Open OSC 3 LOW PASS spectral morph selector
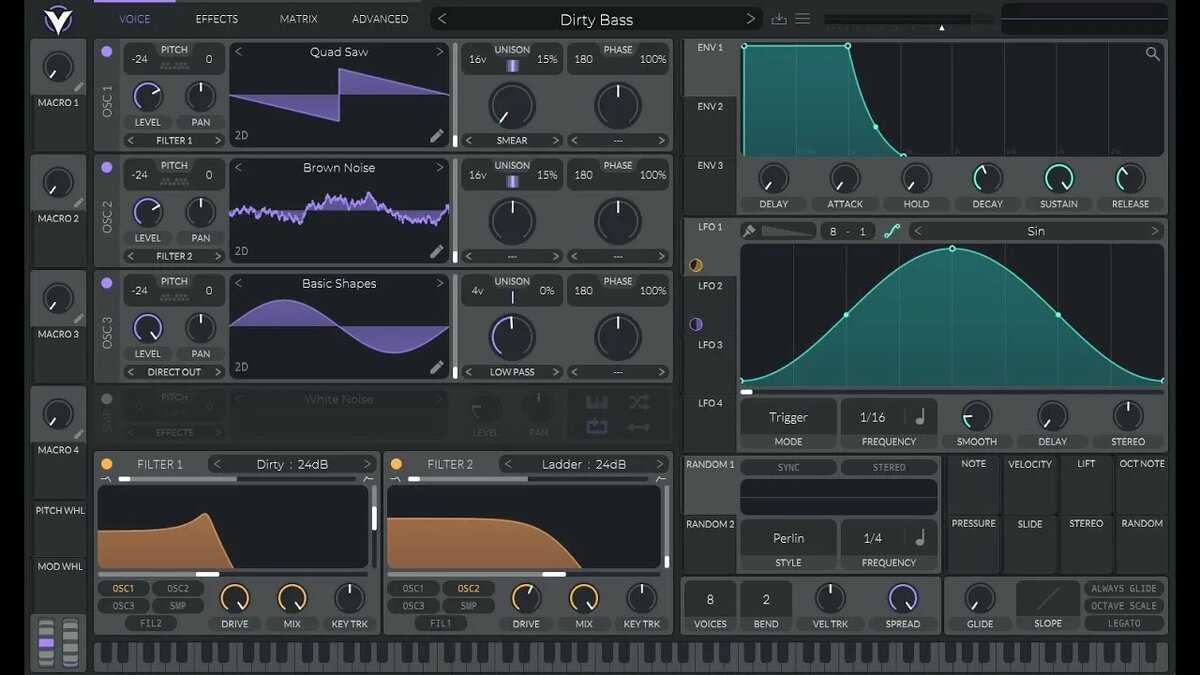The width and height of the screenshot is (1200, 675). (x=512, y=372)
